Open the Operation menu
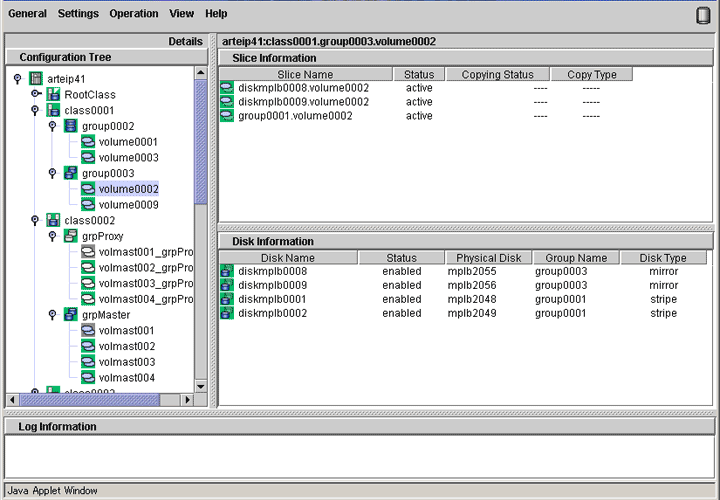The height and width of the screenshot is (500, 720). (134, 14)
